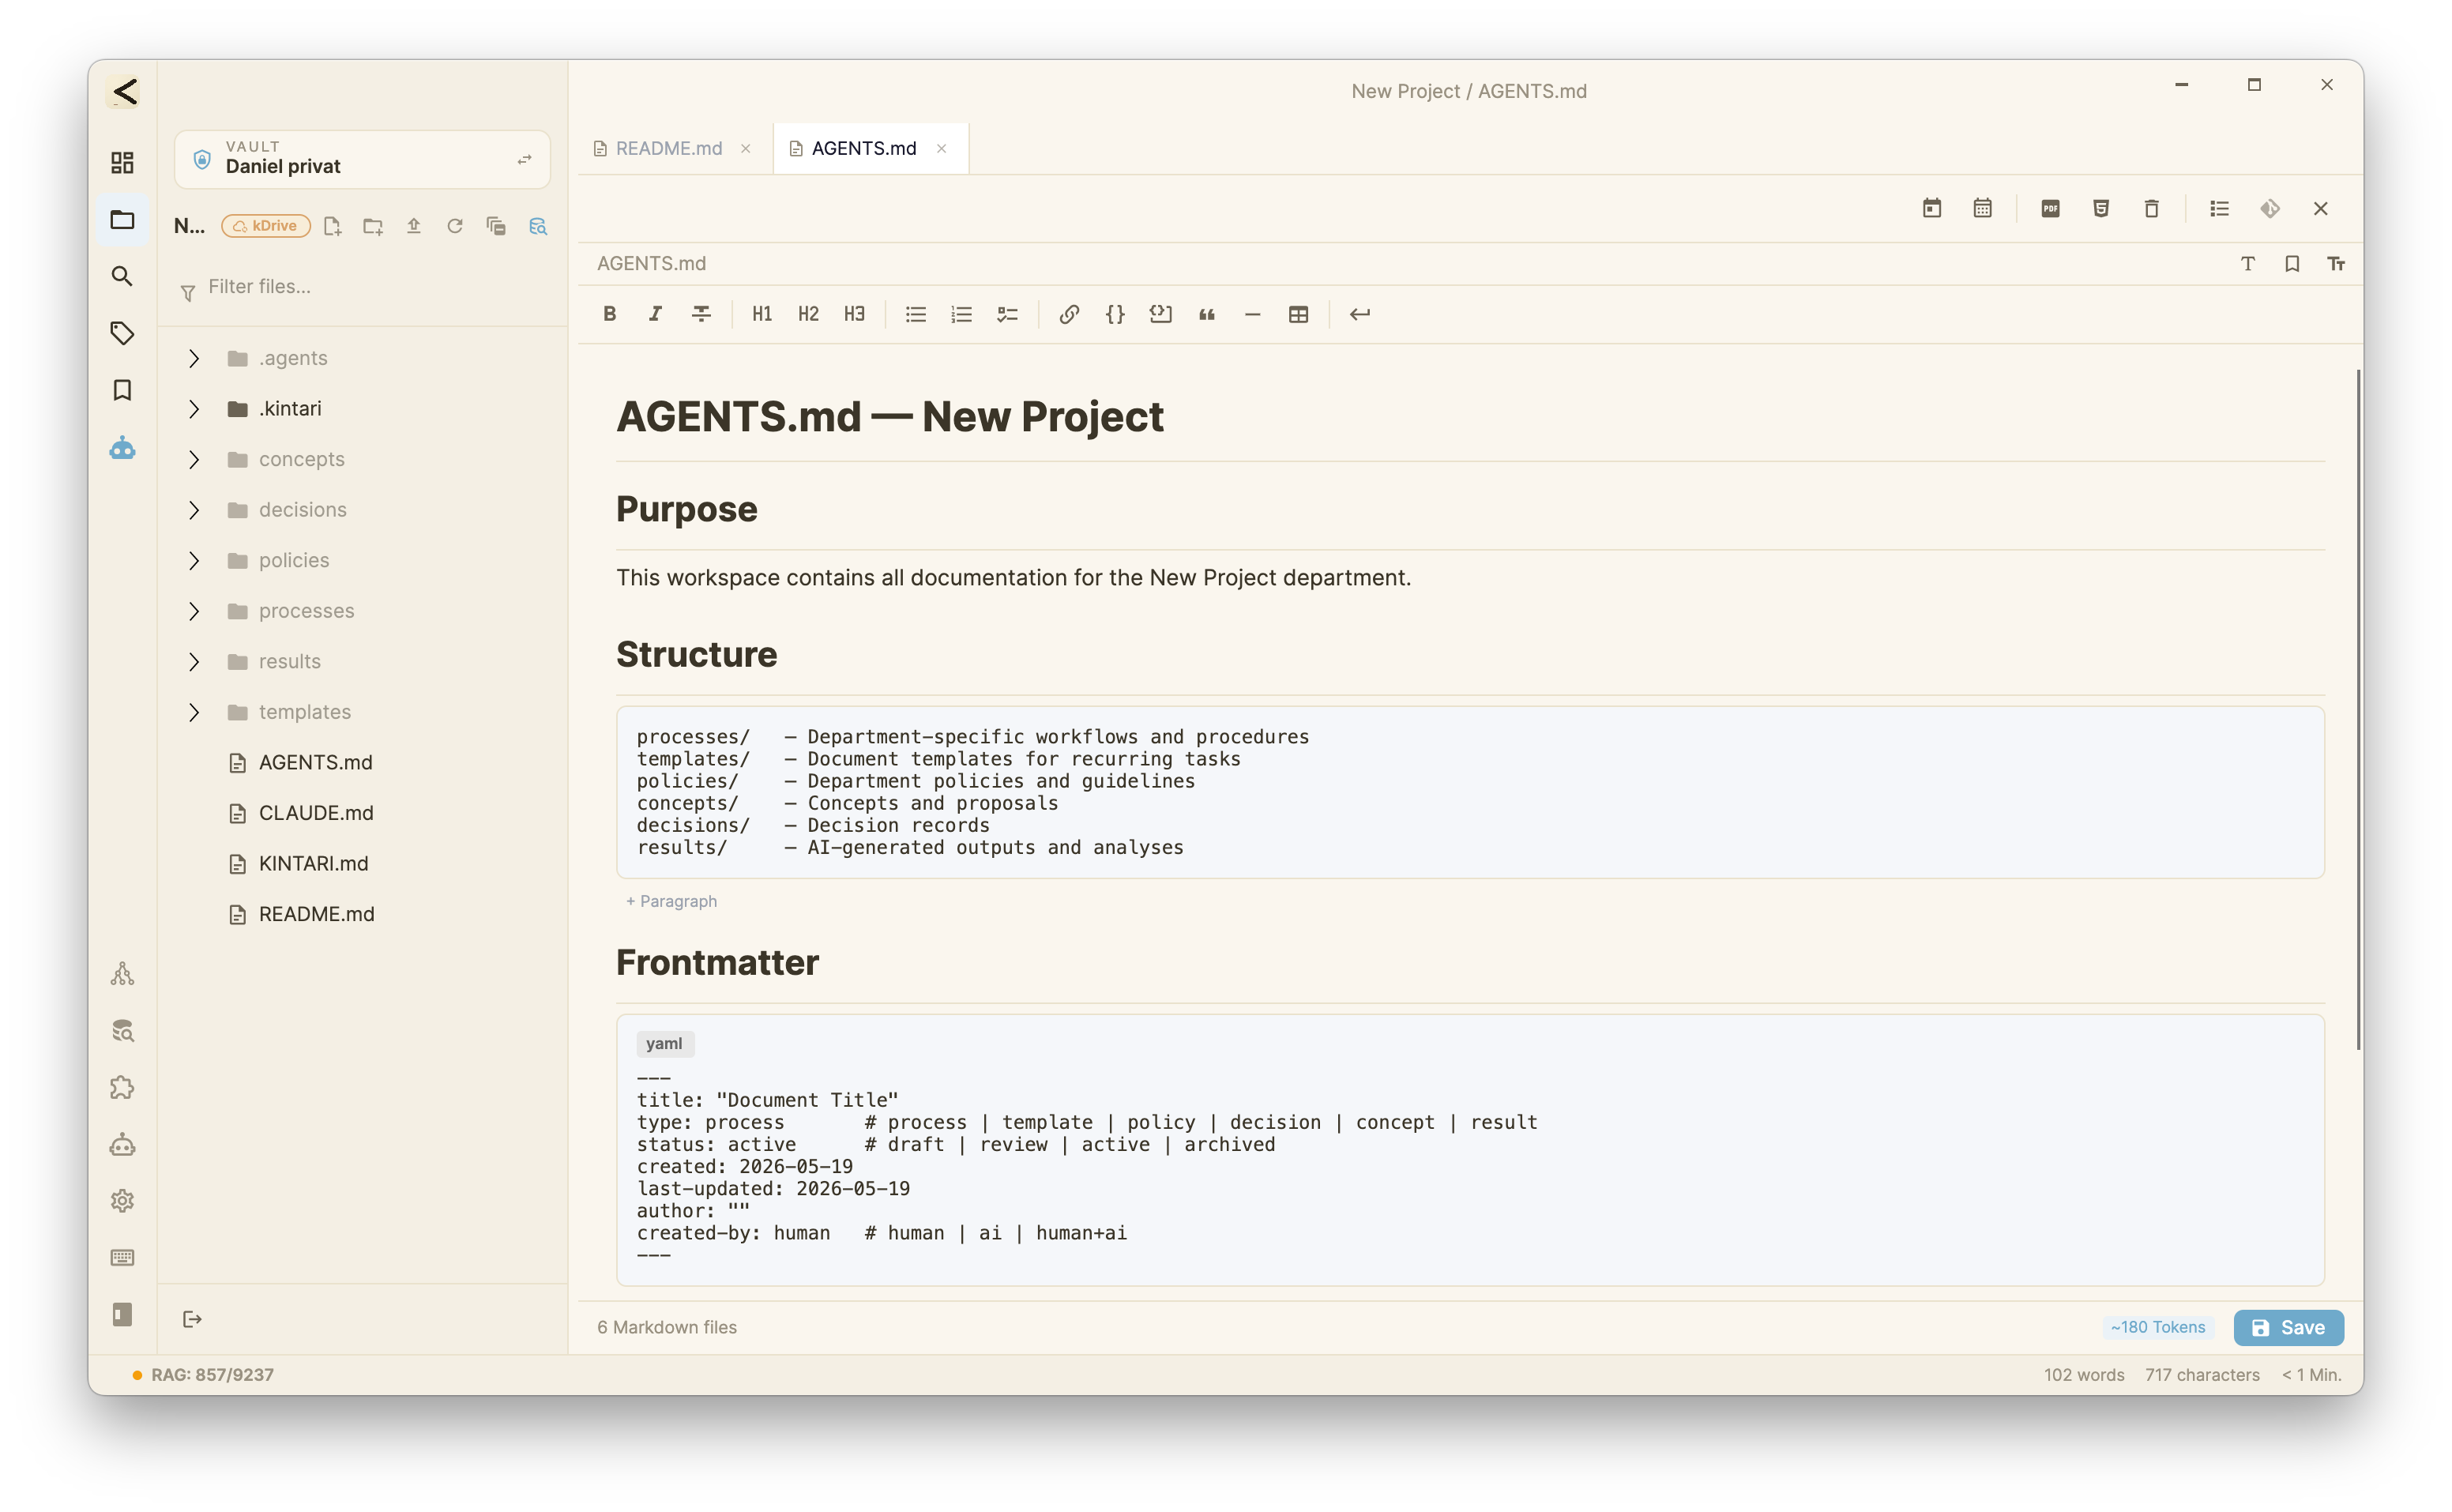Create a new file in the vault
Screen dimensions: 2452x1512
tap(333, 226)
